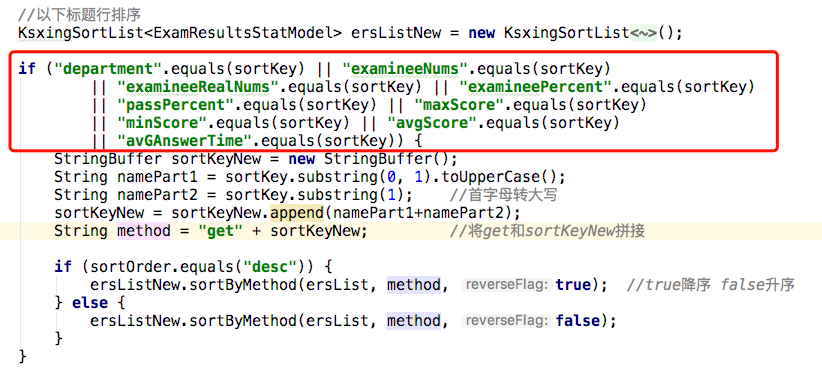This screenshot has height=375, width=822.
Task: Click the sortOrder variable
Action: coord(131,267)
